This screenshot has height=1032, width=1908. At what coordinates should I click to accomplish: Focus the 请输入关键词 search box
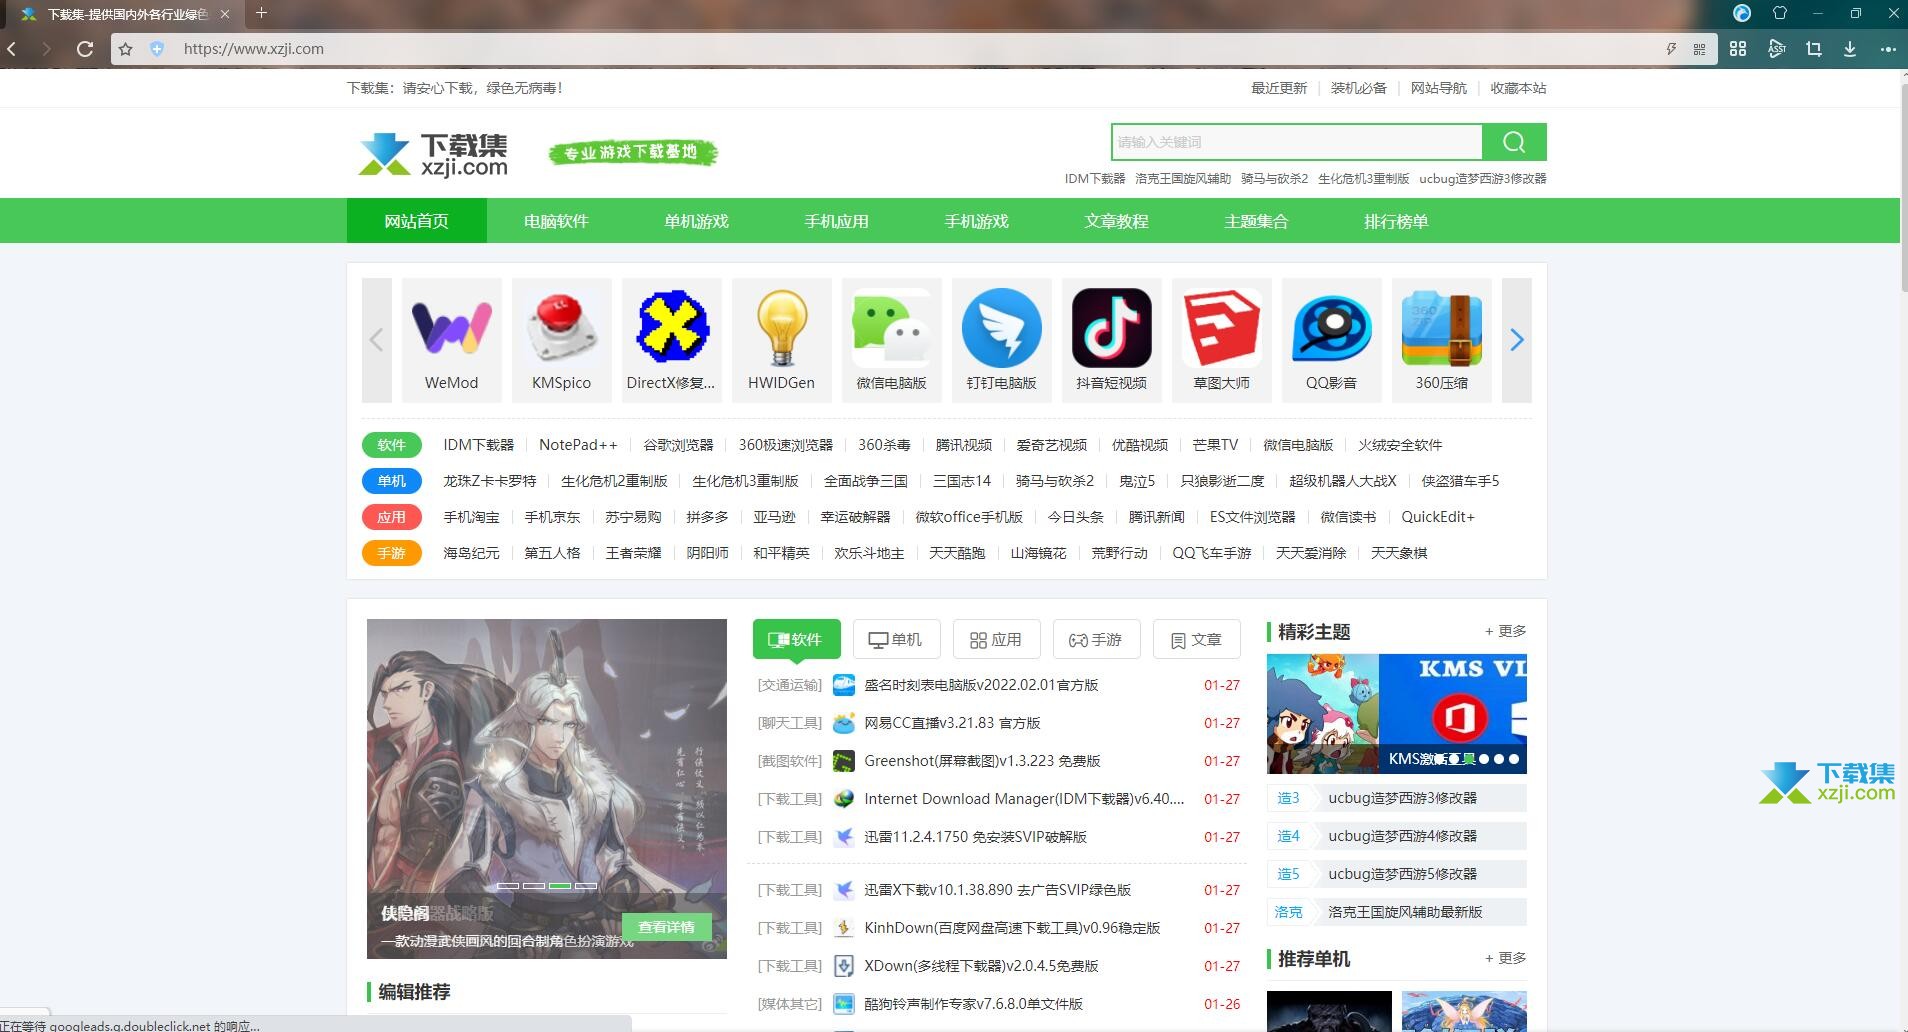click(1297, 142)
